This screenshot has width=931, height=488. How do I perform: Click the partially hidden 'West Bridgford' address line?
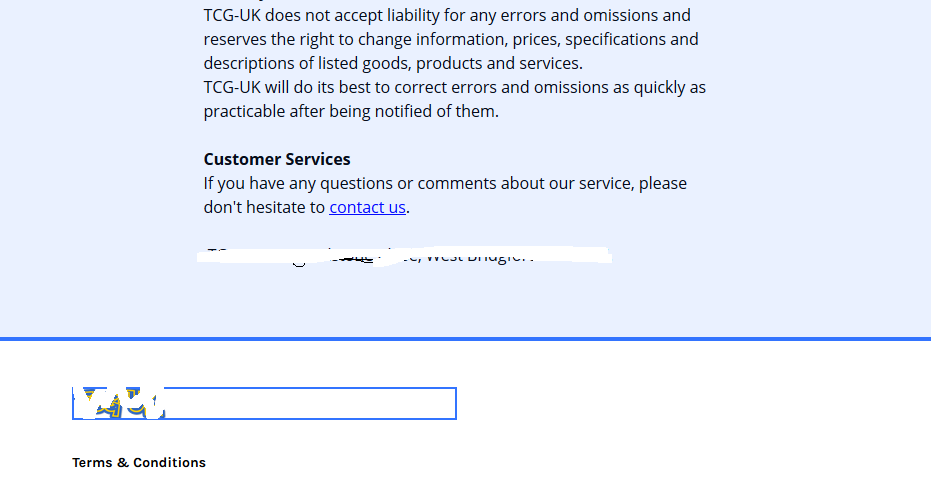click(x=404, y=256)
